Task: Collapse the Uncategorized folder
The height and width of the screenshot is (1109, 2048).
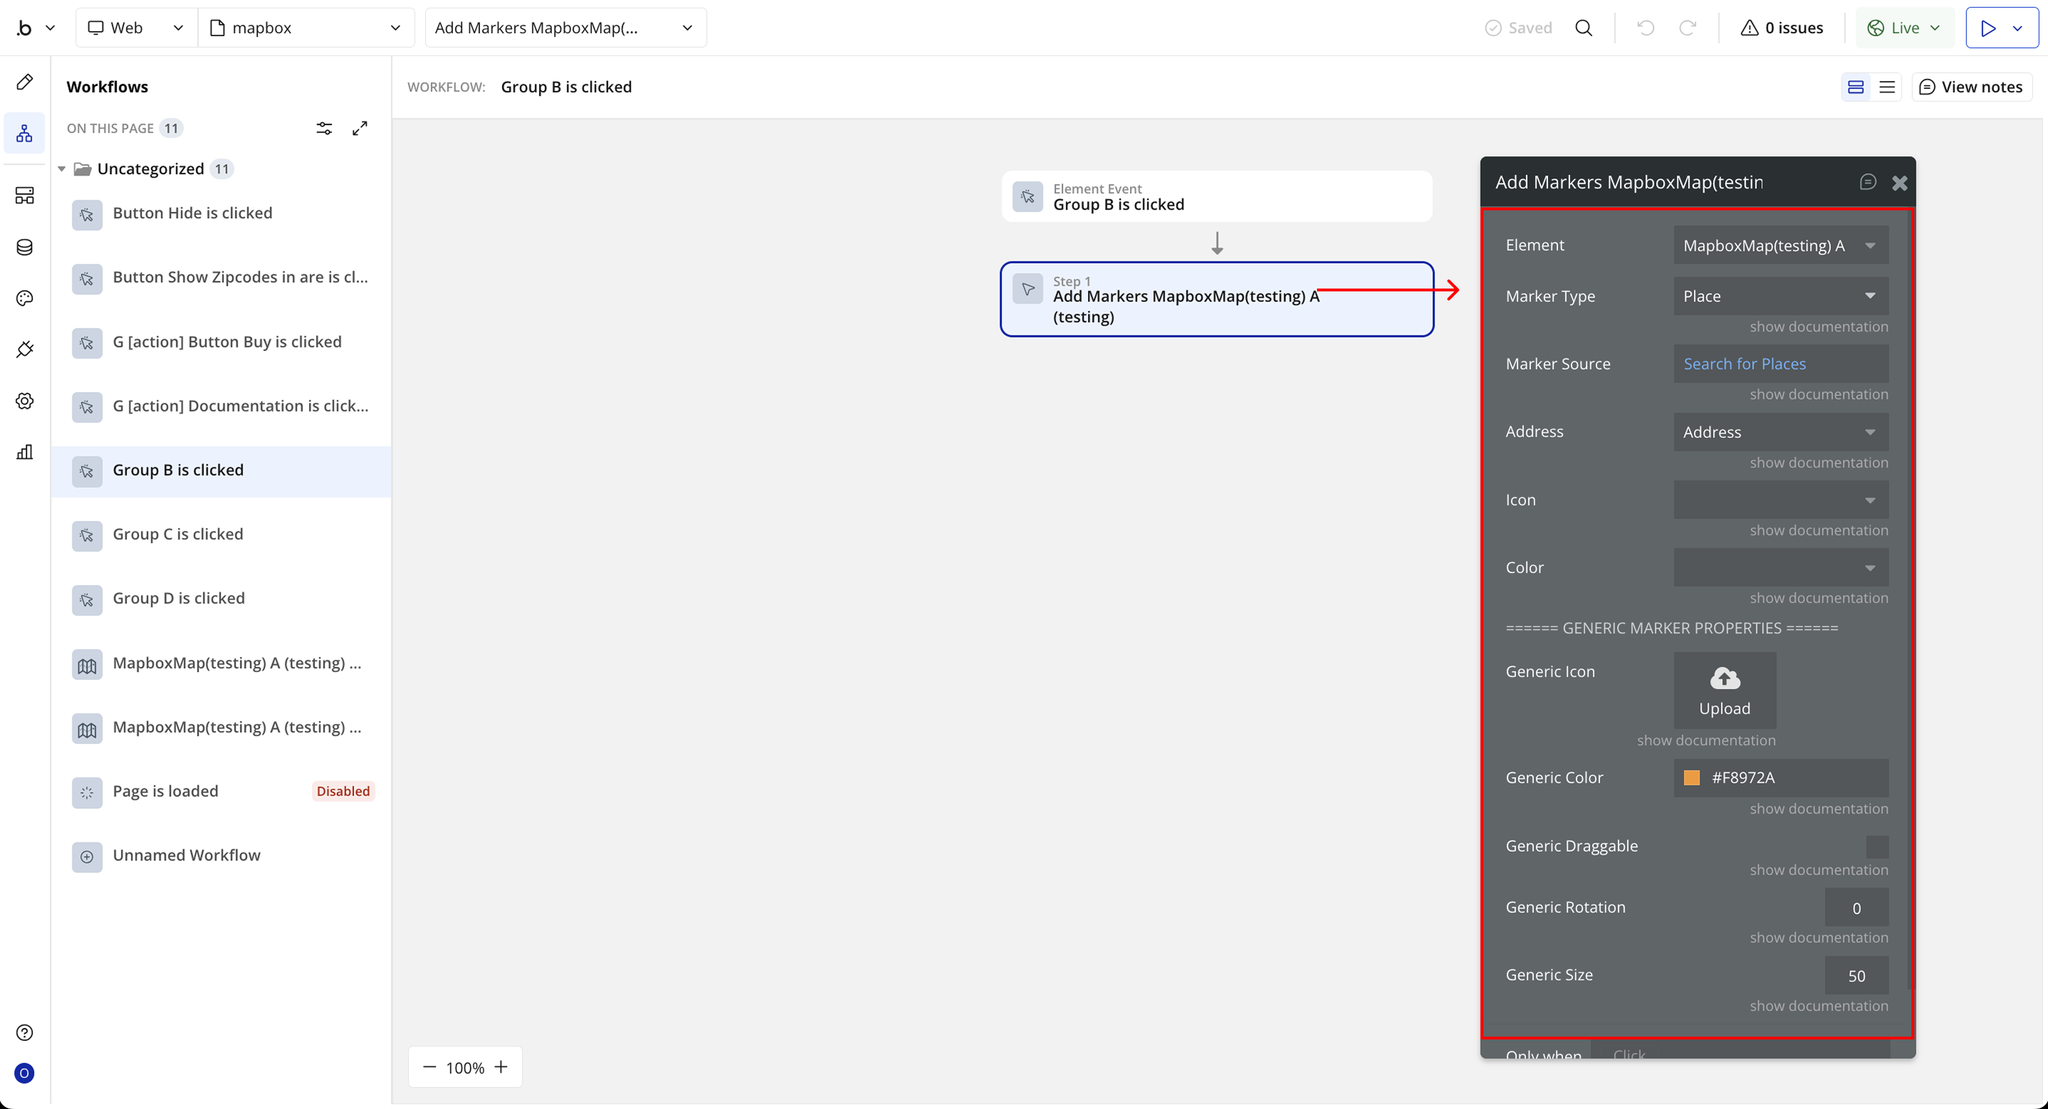Action: (62, 169)
